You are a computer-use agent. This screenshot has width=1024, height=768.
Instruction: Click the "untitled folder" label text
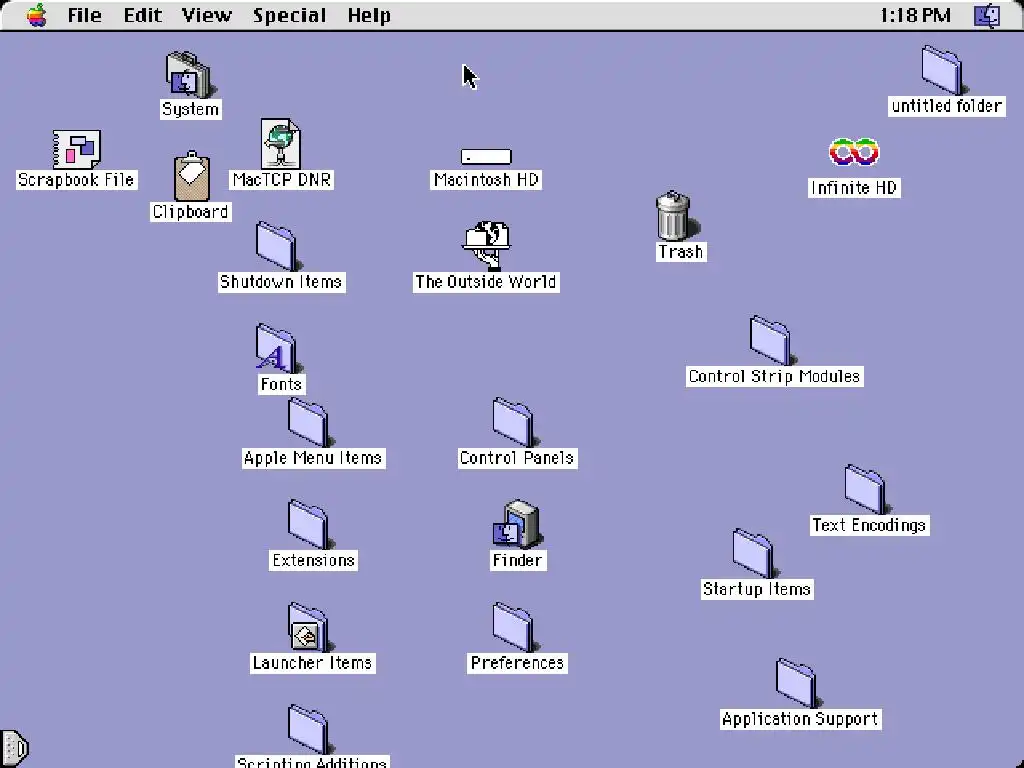946,106
